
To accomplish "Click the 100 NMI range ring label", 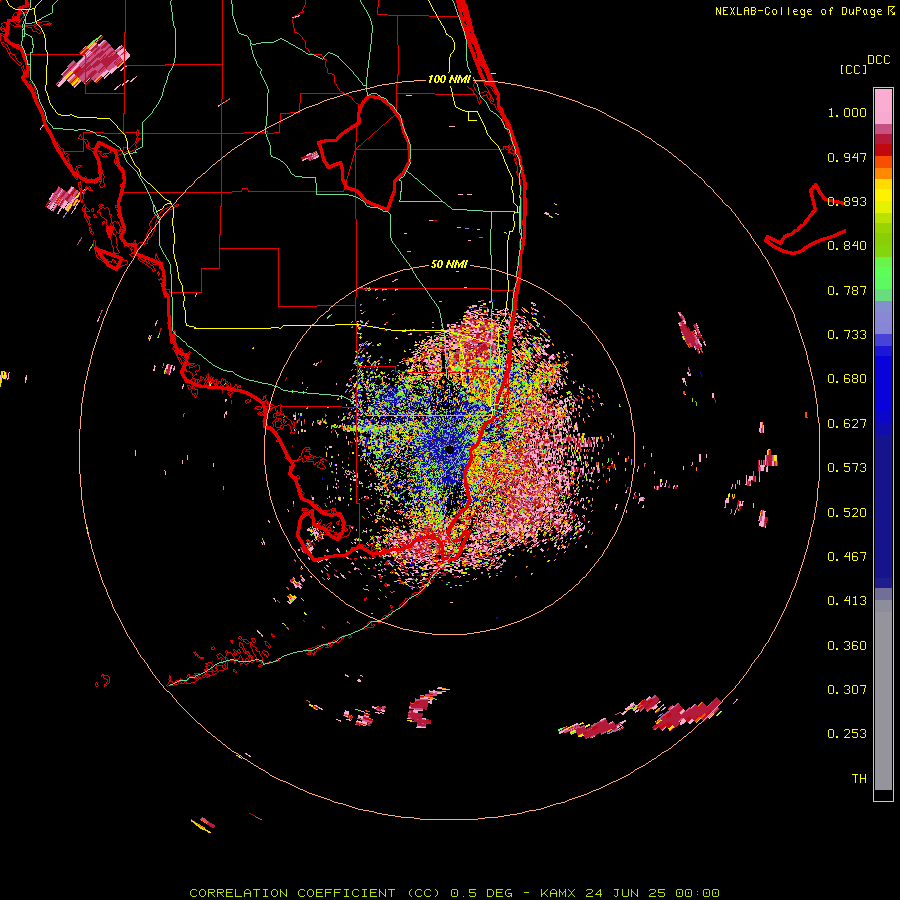I will 449,79.
